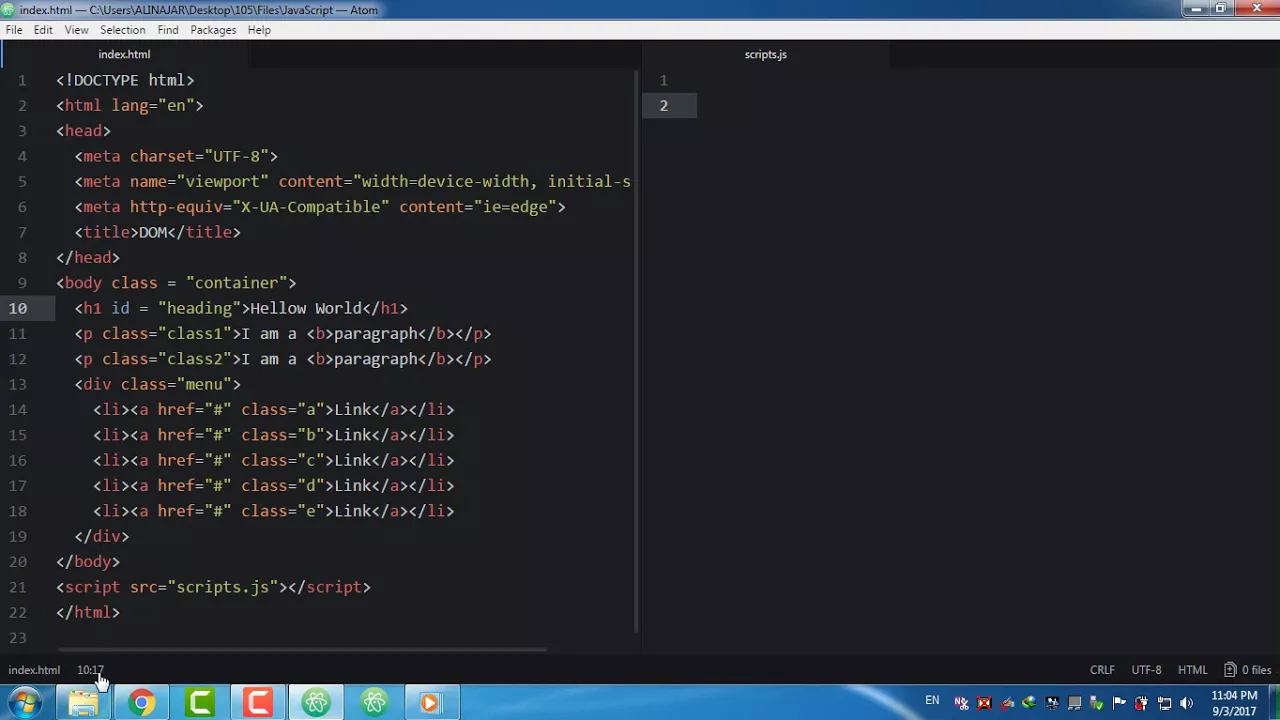Click the paragraph line with class="class2"
The image size is (1280, 720).
pyautogui.click(x=283, y=359)
